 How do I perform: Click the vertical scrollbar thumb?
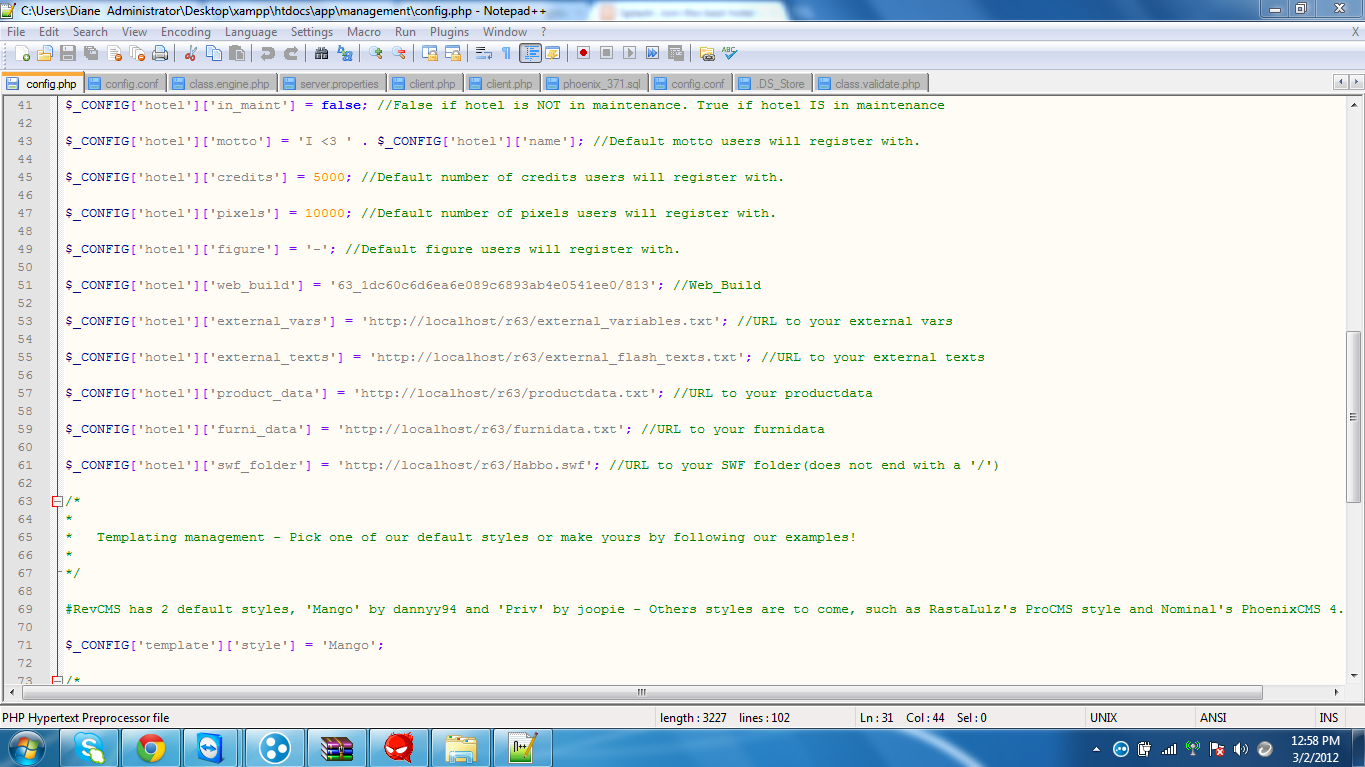coord(1354,417)
